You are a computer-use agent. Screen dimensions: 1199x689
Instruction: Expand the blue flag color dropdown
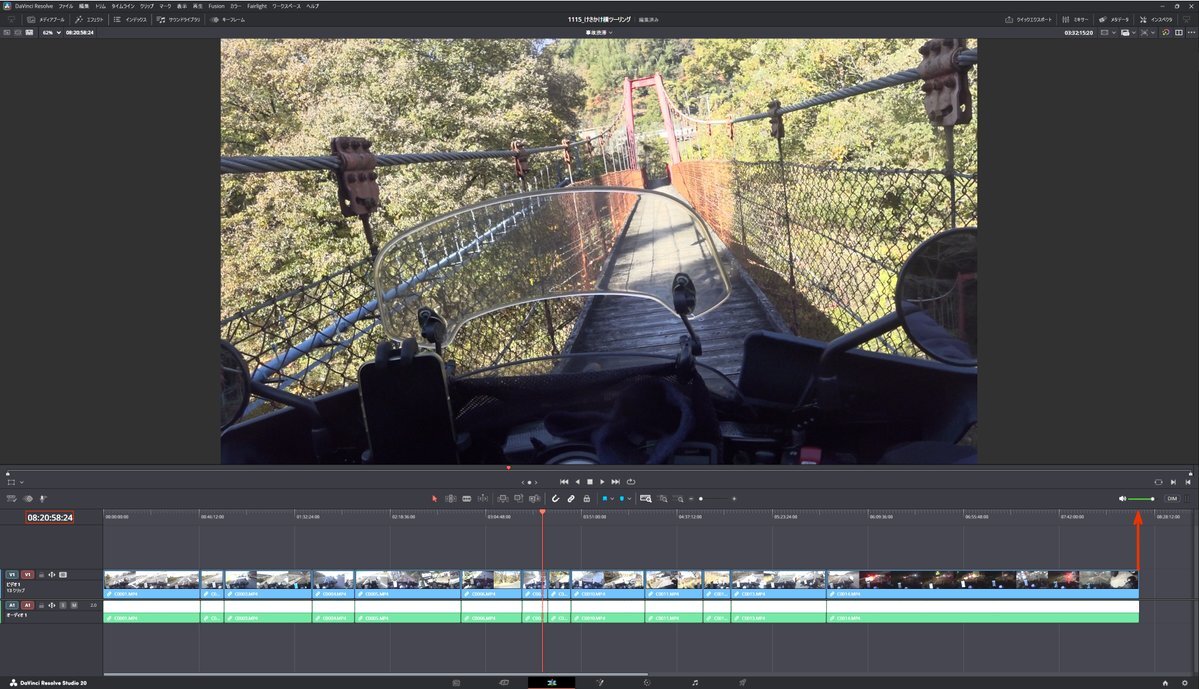click(612, 498)
